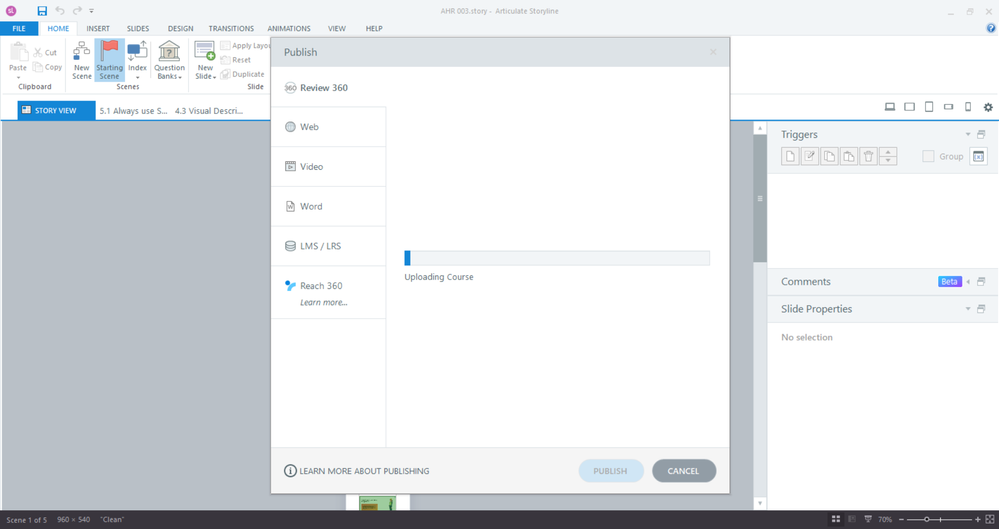
Task: Click the Duplicate slide option
Action: tap(242, 75)
